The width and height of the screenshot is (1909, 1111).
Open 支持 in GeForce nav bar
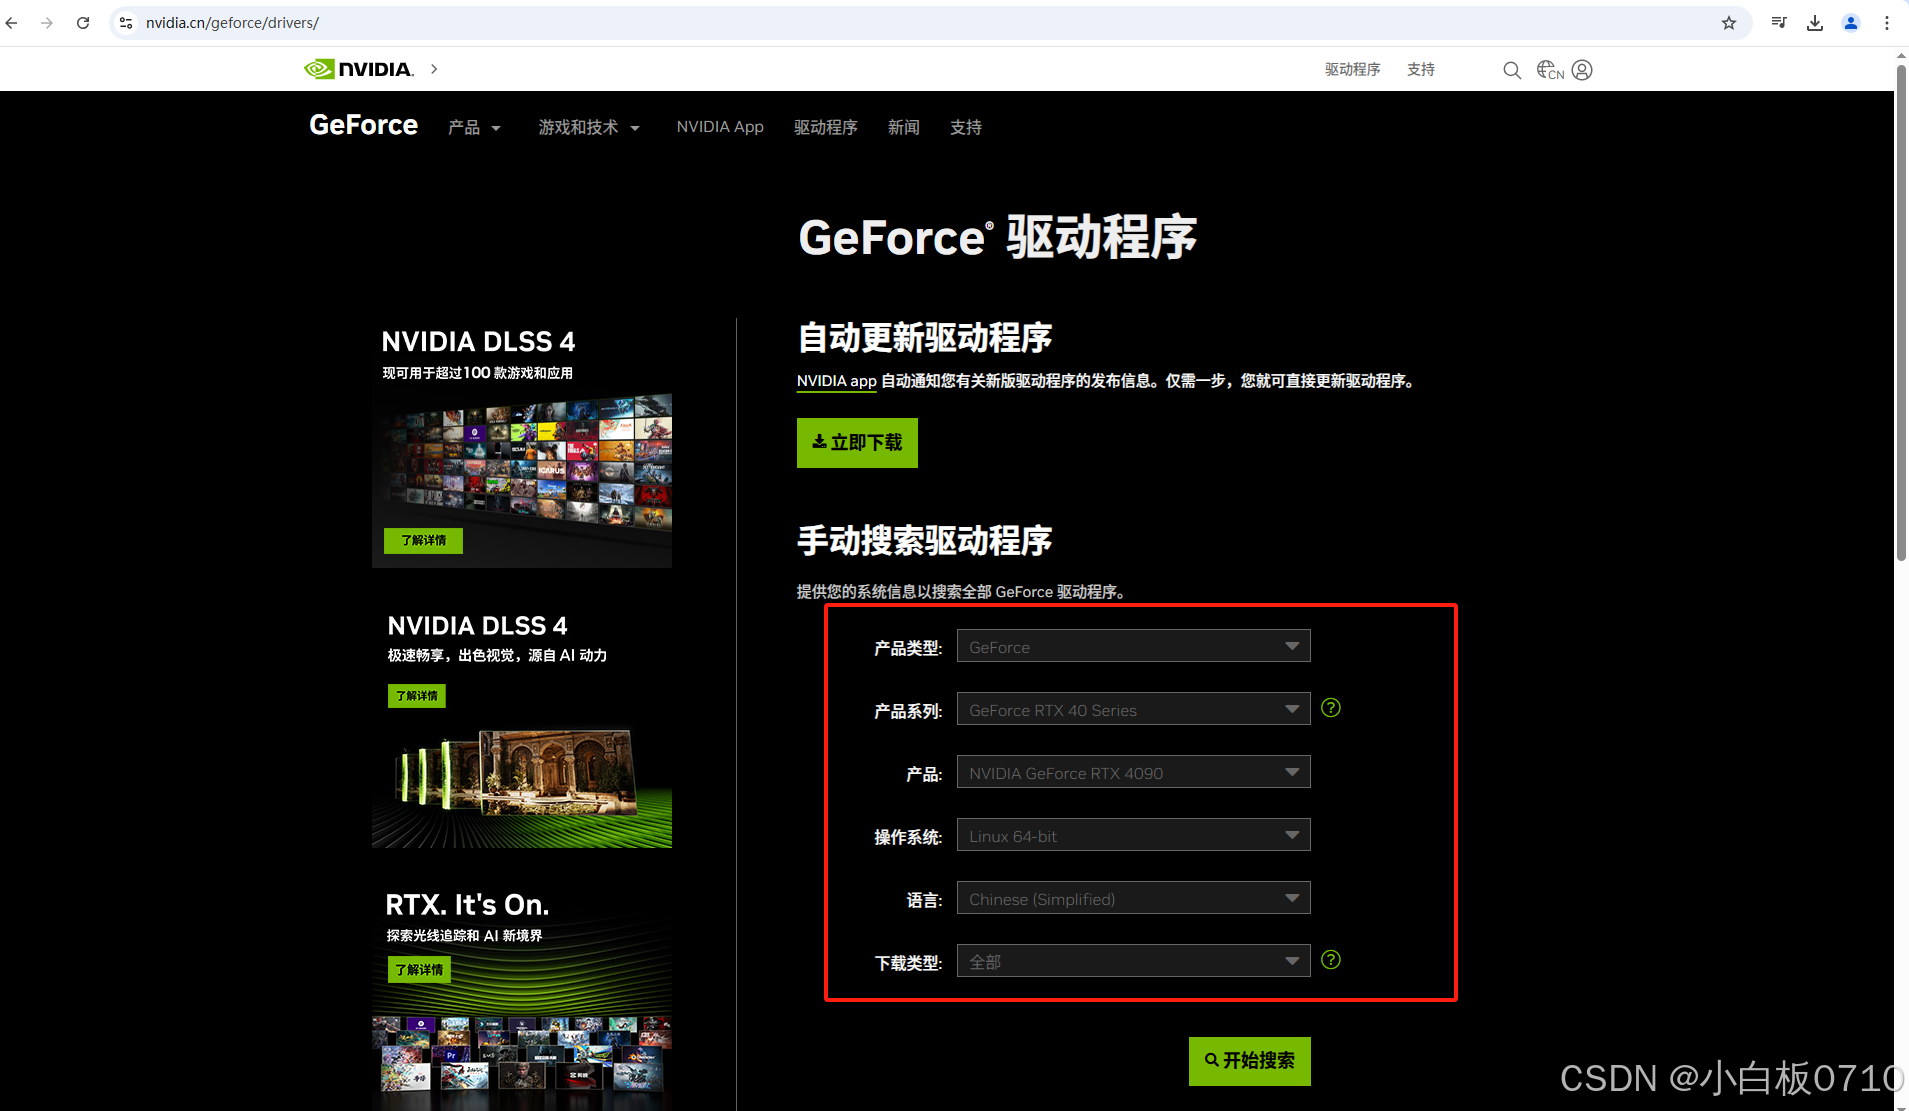click(x=966, y=128)
